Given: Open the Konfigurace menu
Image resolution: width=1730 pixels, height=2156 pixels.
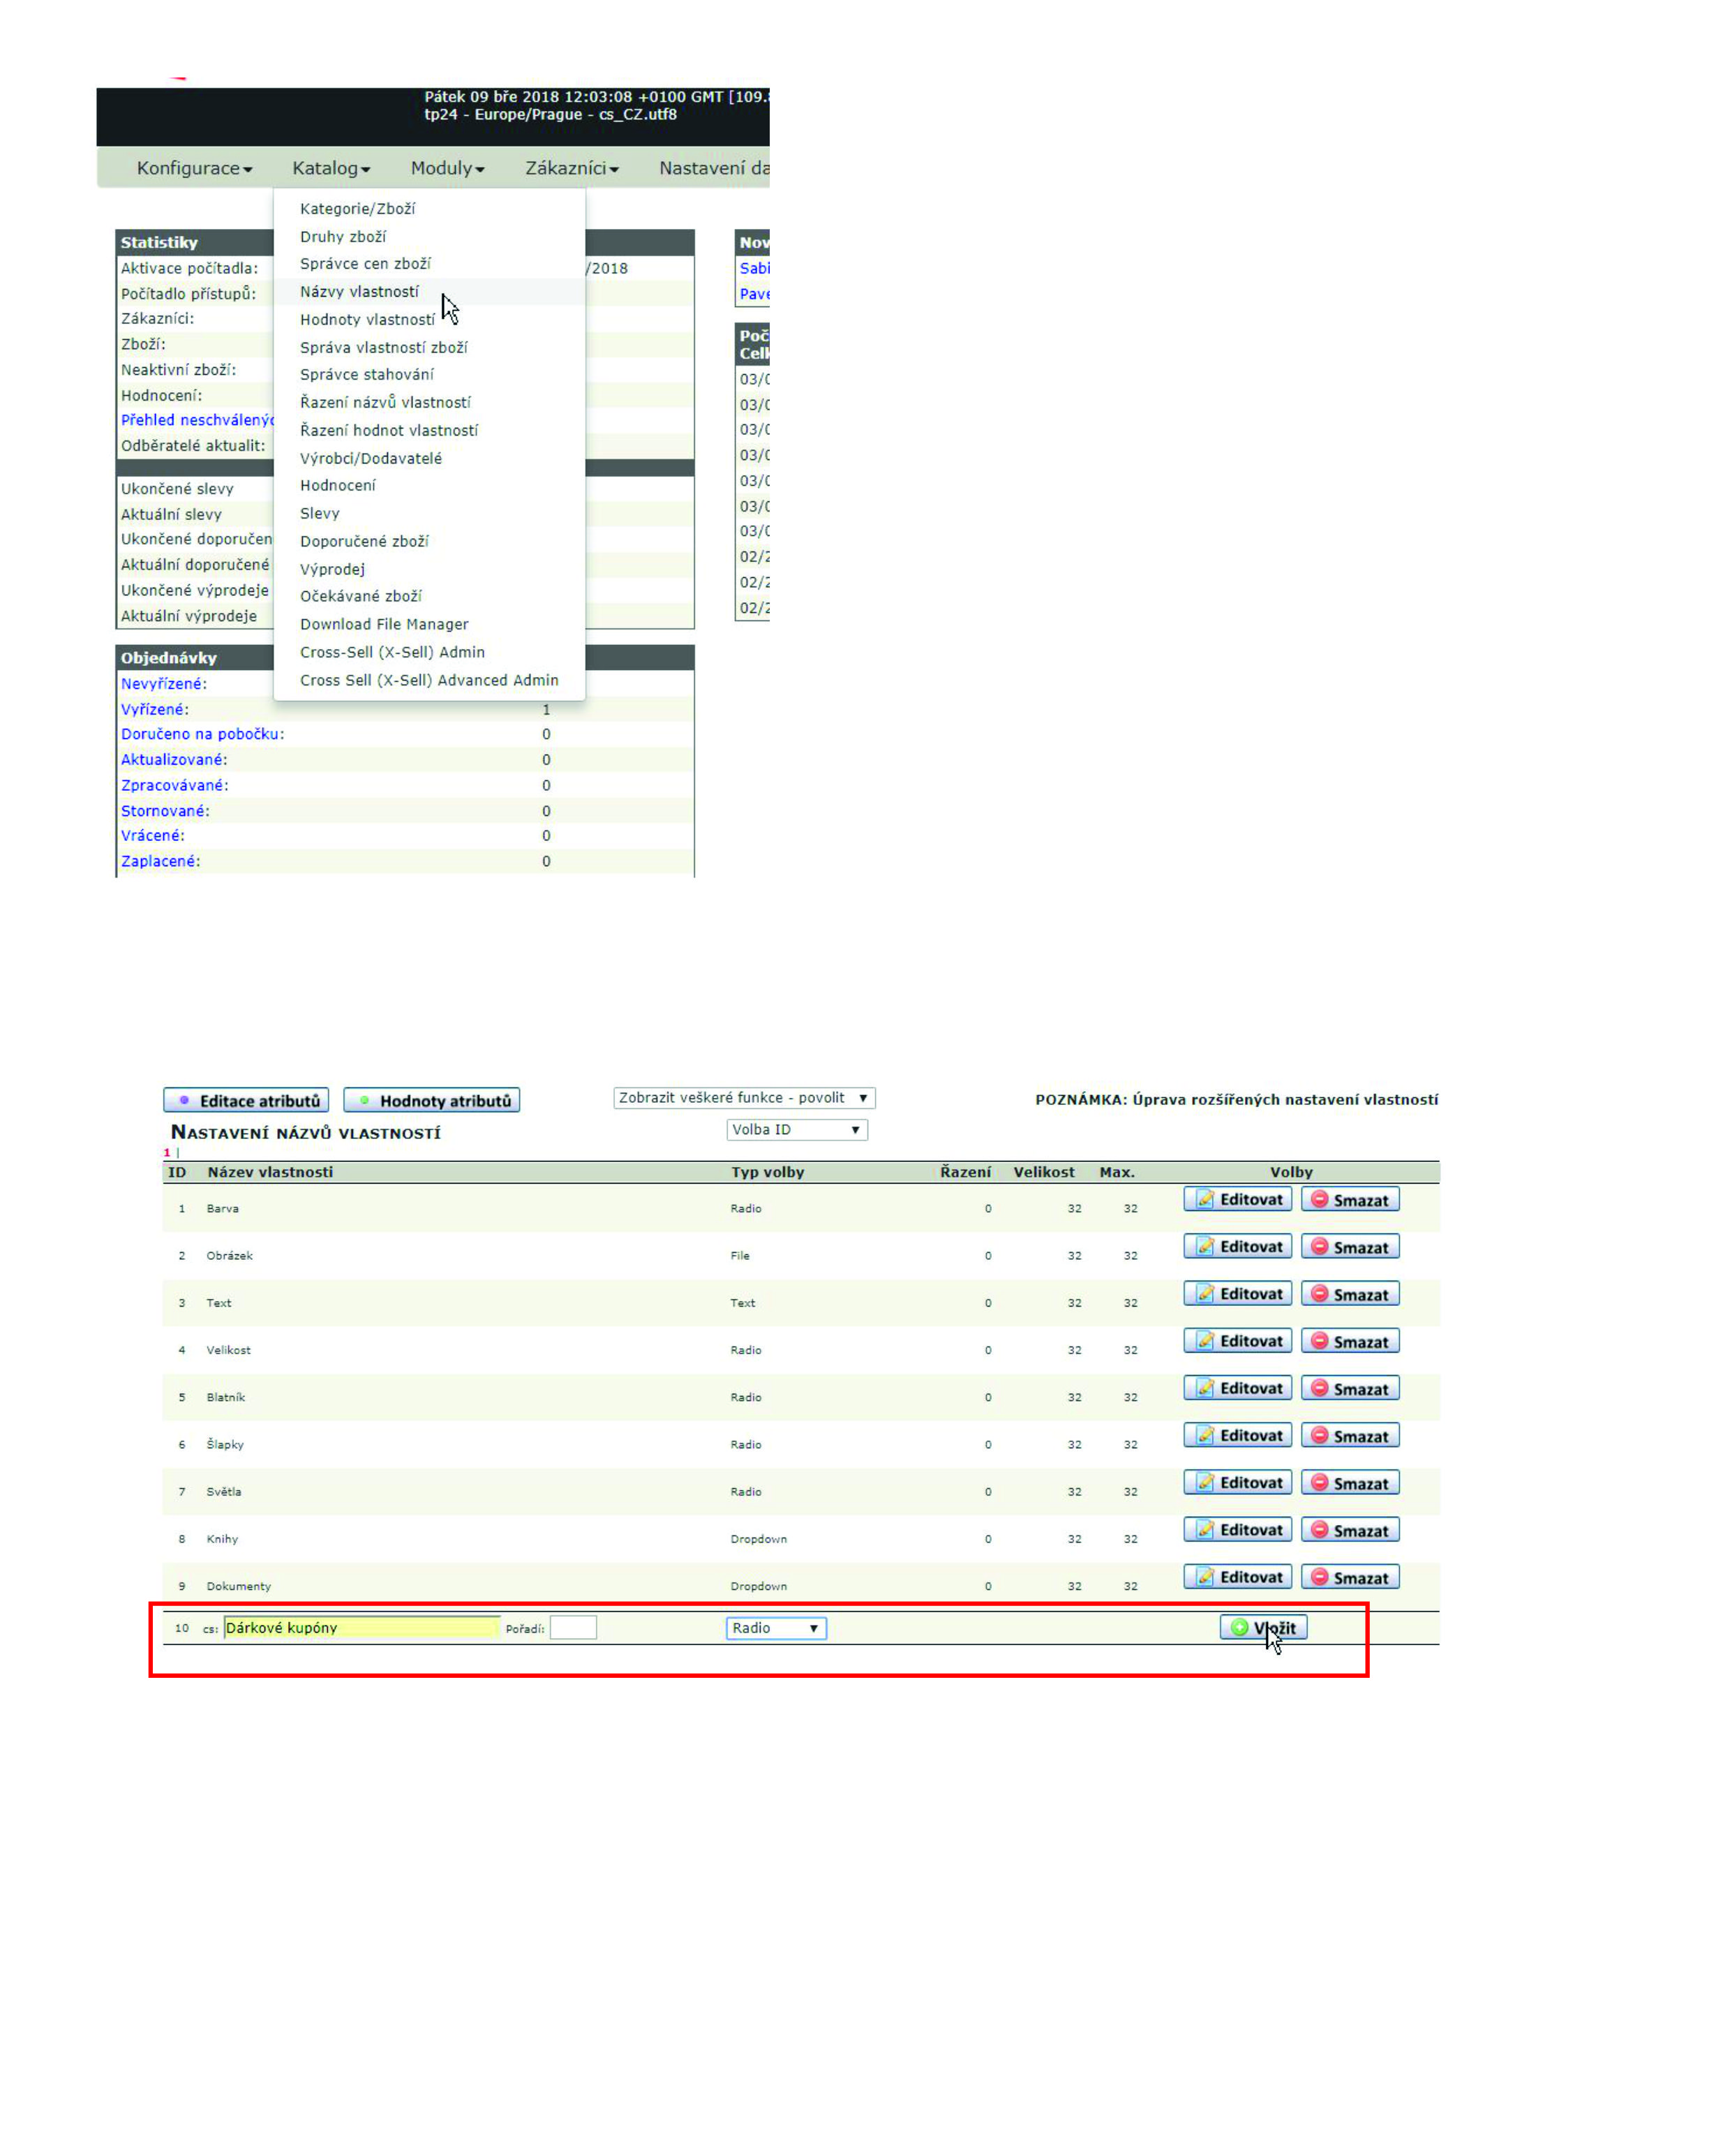Looking at the screenshot, I should pos(194,168).
